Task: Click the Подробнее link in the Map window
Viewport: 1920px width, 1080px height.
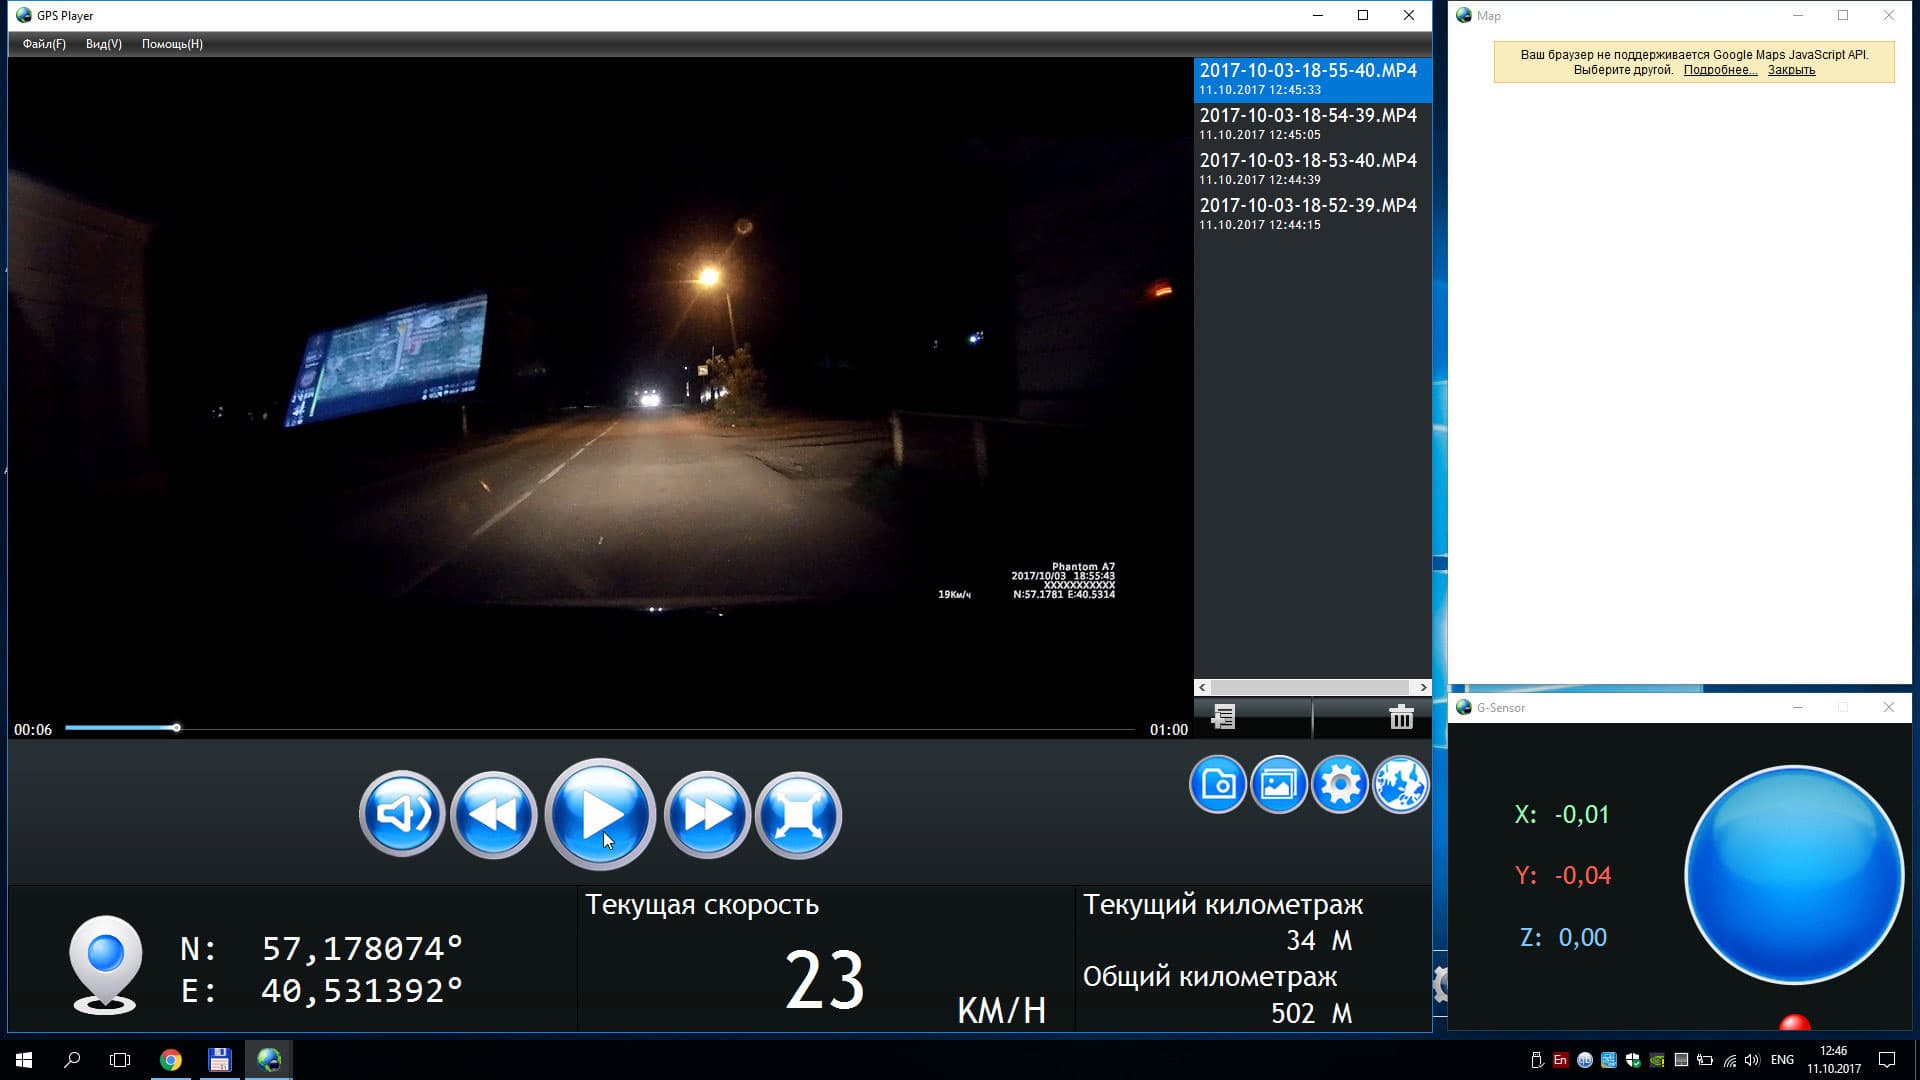Action: click(x=1719, y=70)
